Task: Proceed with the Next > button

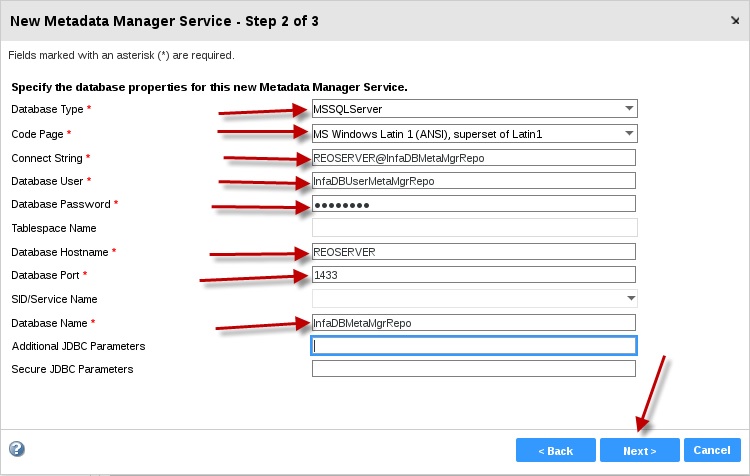Action: (640, 450)
